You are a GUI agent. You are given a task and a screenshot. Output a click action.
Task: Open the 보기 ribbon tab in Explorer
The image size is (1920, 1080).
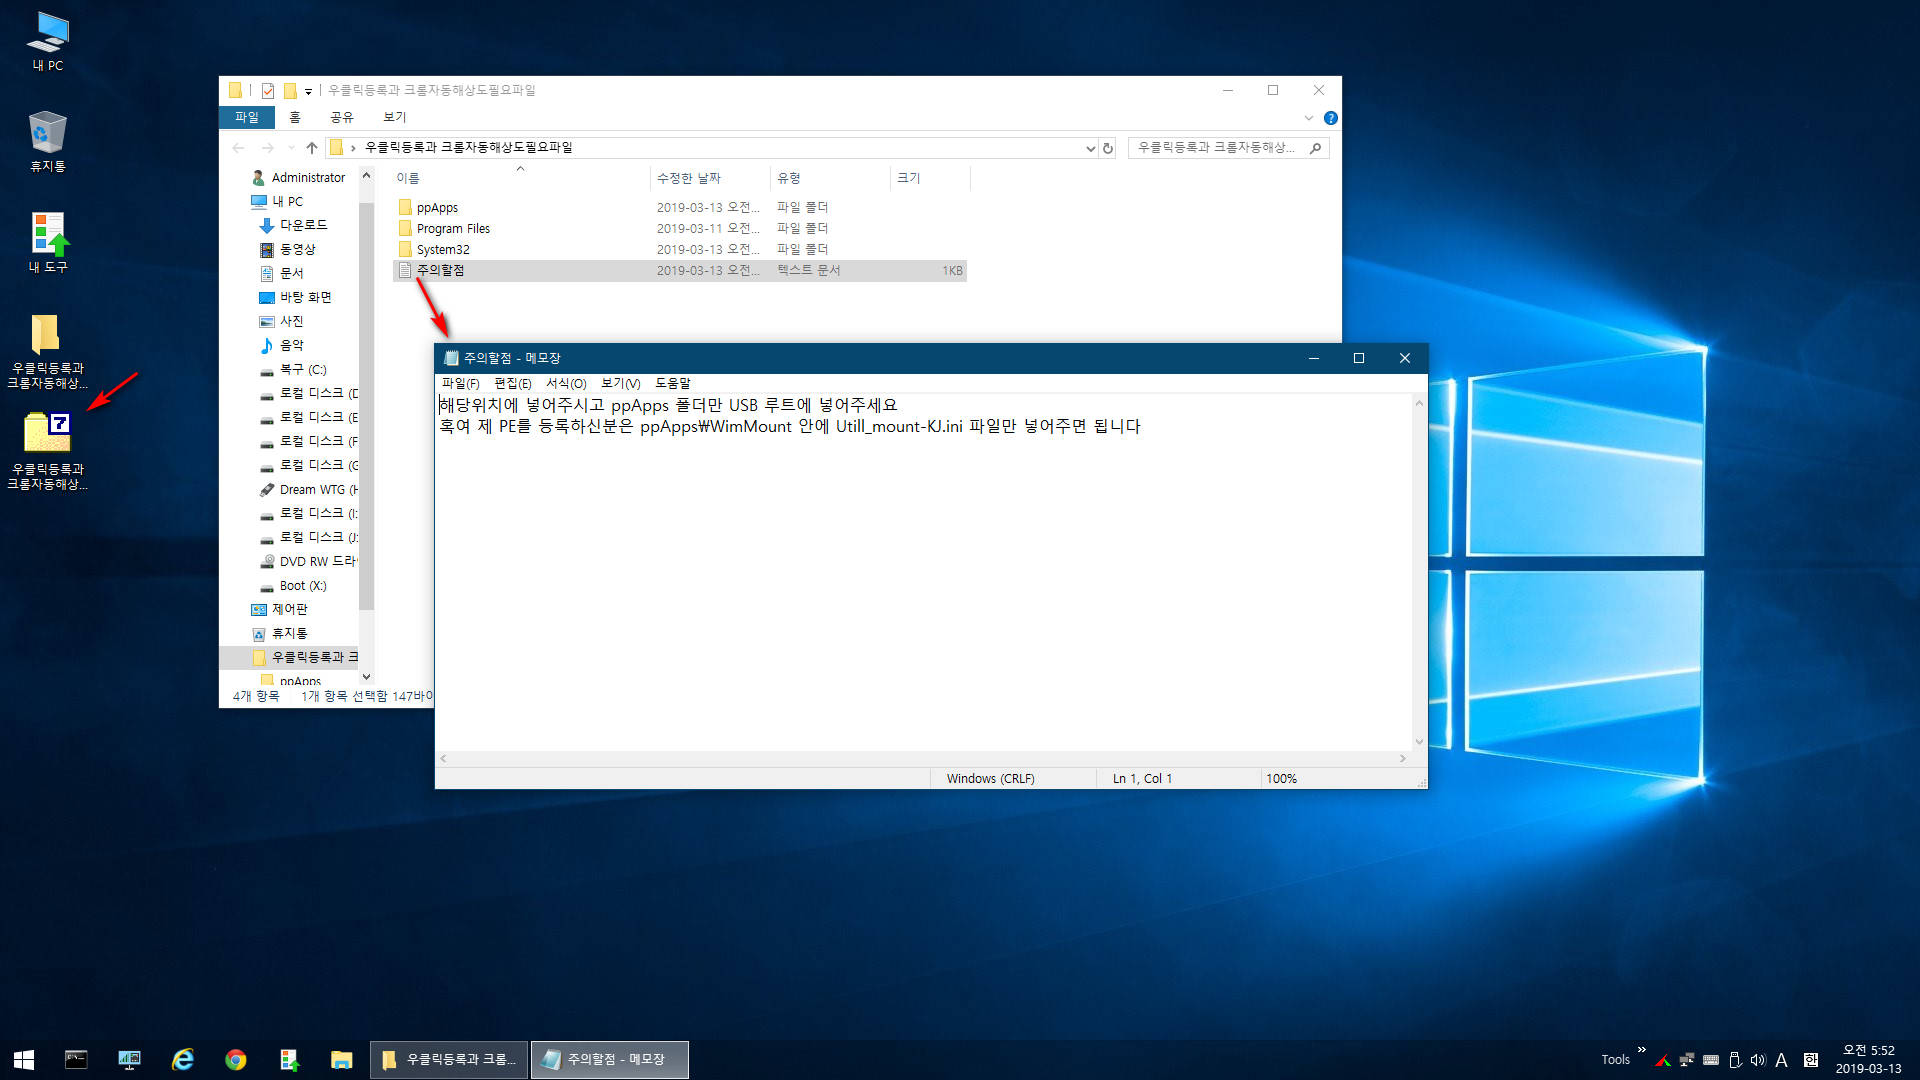click(x=395, y=118)
